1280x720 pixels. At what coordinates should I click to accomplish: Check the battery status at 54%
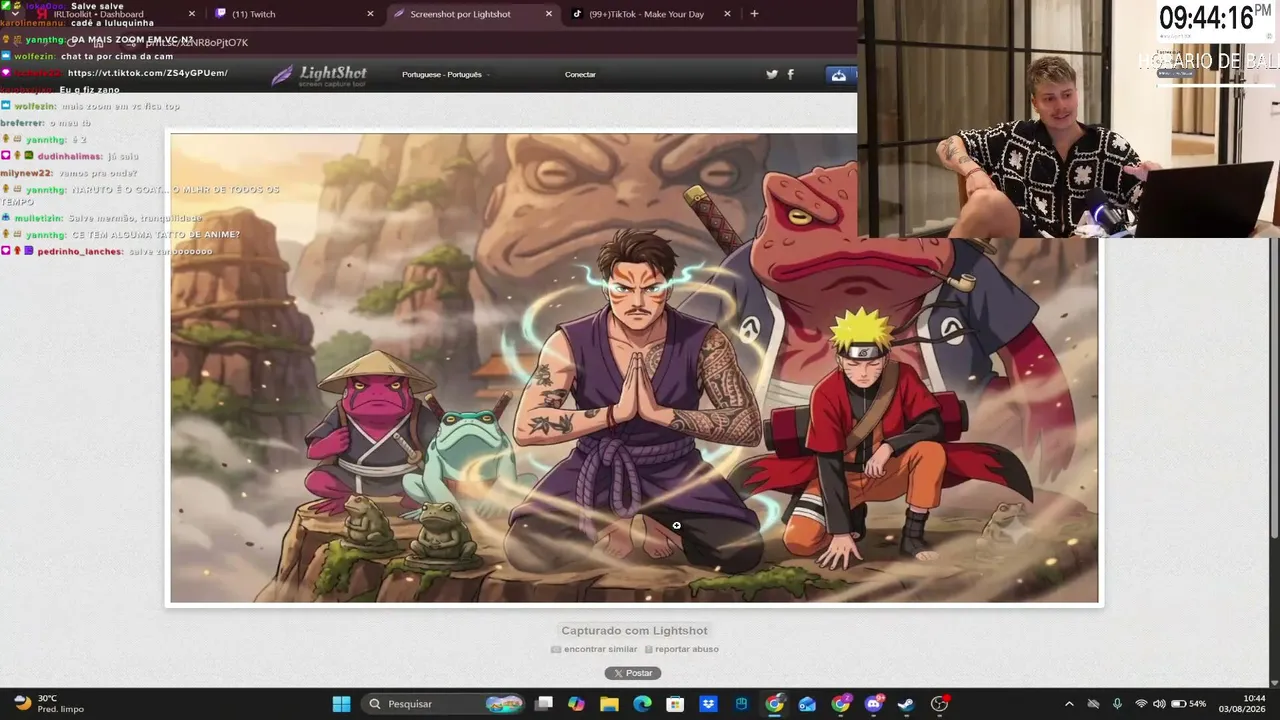pos(1189,704)
